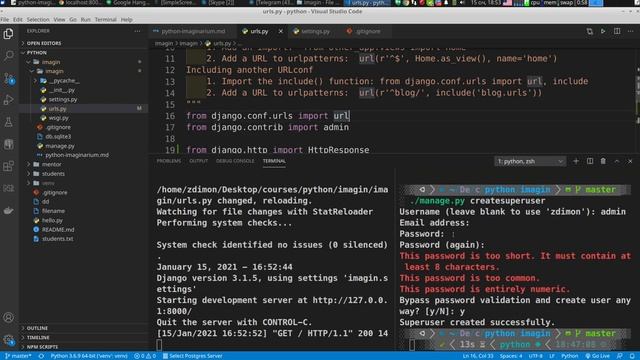Viewport: 640px width, 360px height.
Task: Open the Explorer view in activity bar
Action: coord(8,33)
